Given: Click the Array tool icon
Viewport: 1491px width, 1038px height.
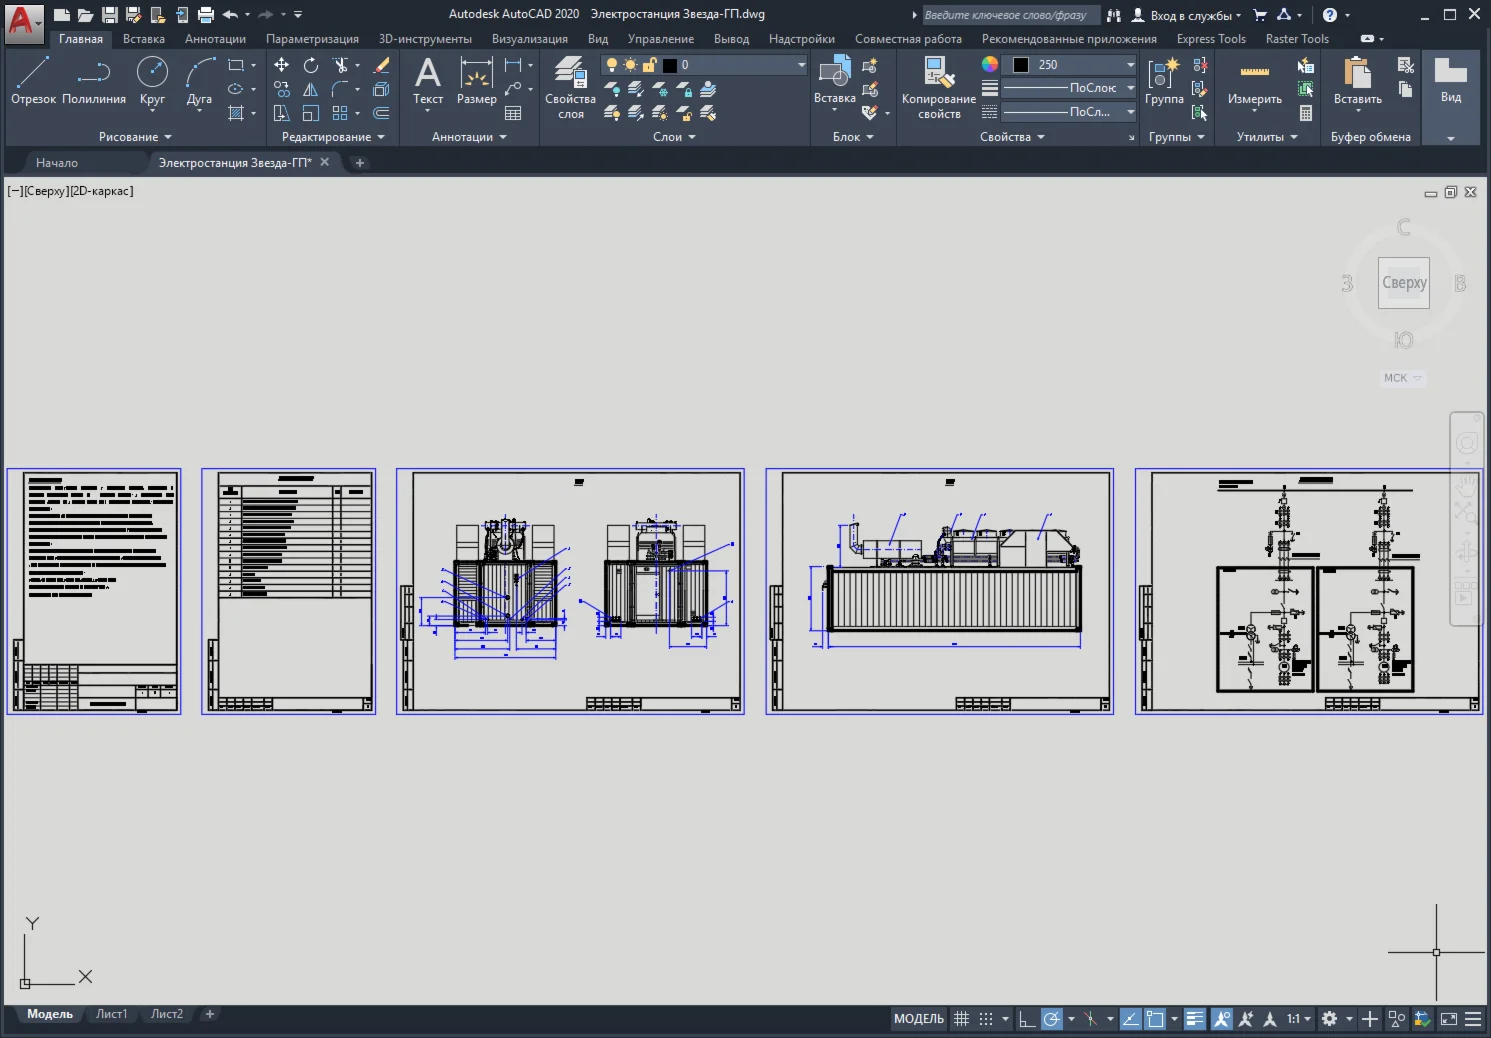Looking at the screenshot, I should (341, 113).
